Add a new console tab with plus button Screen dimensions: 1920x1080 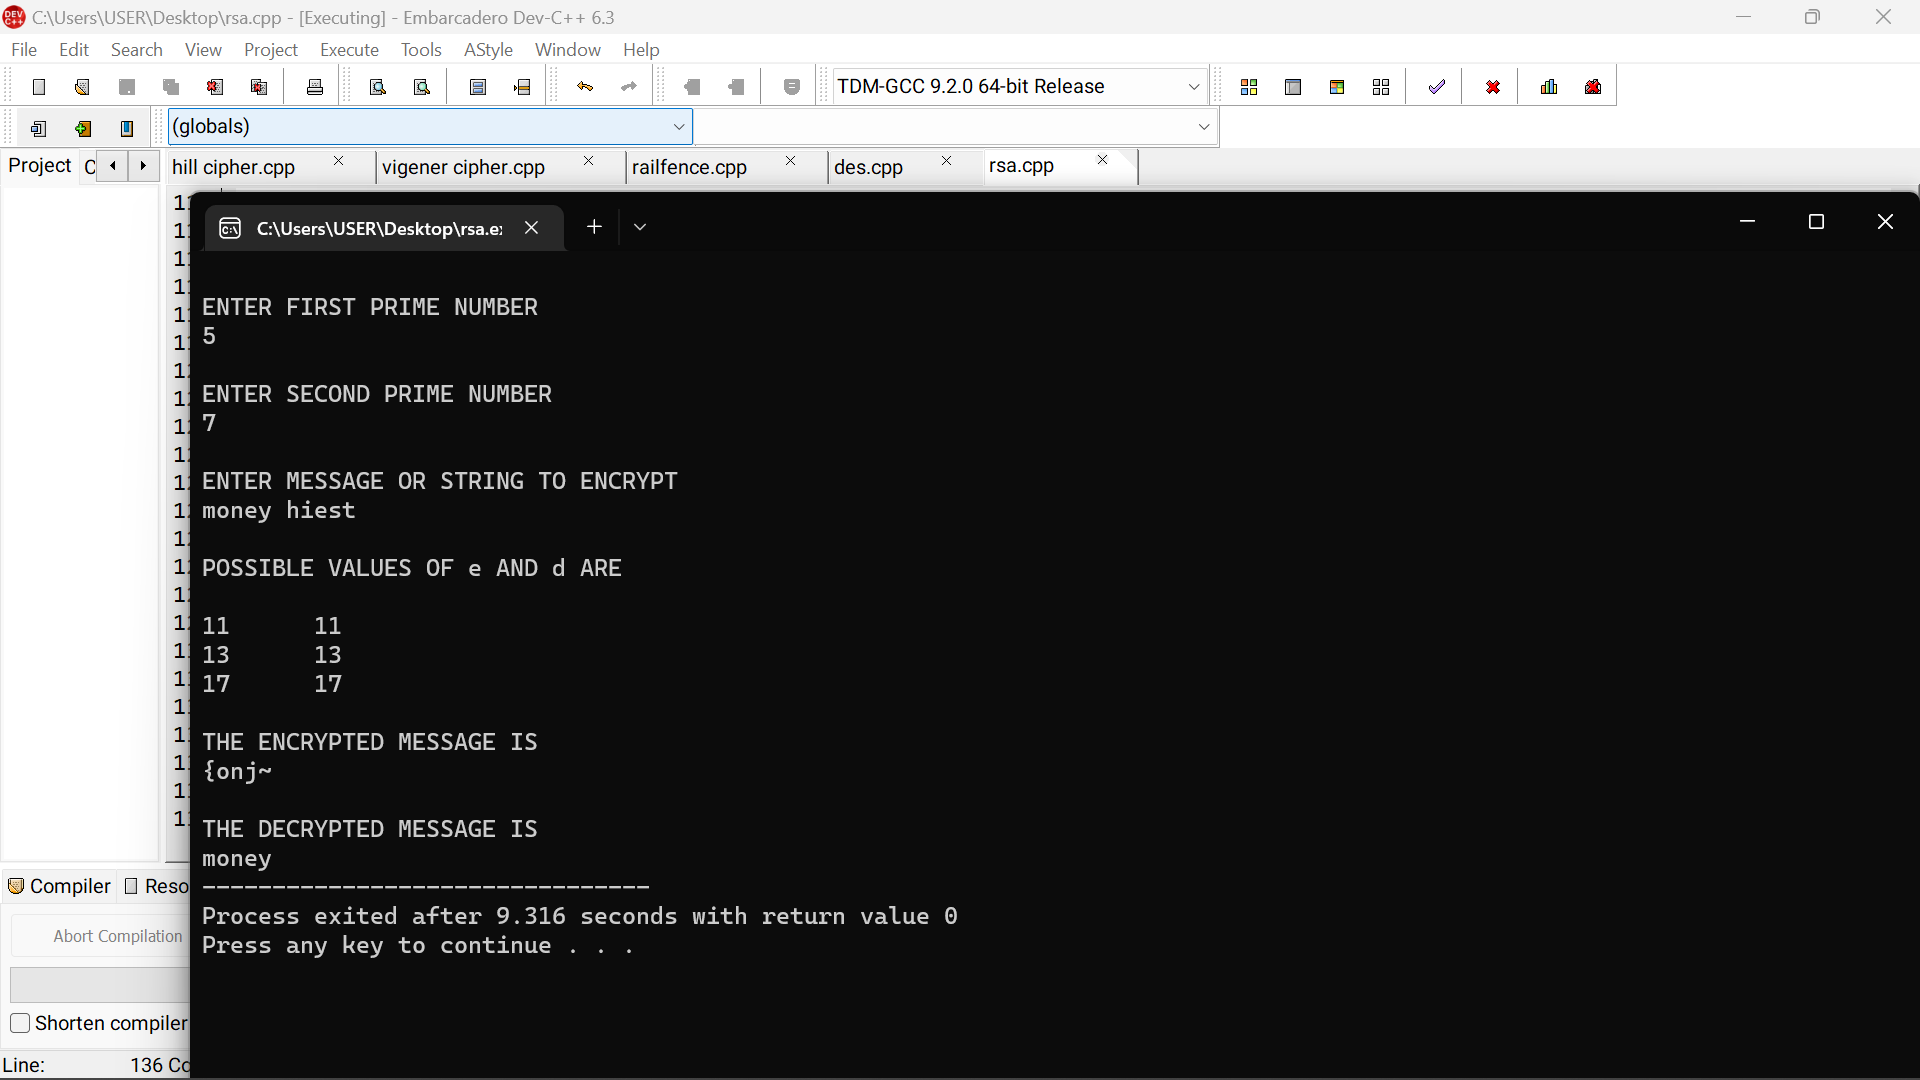594,227
